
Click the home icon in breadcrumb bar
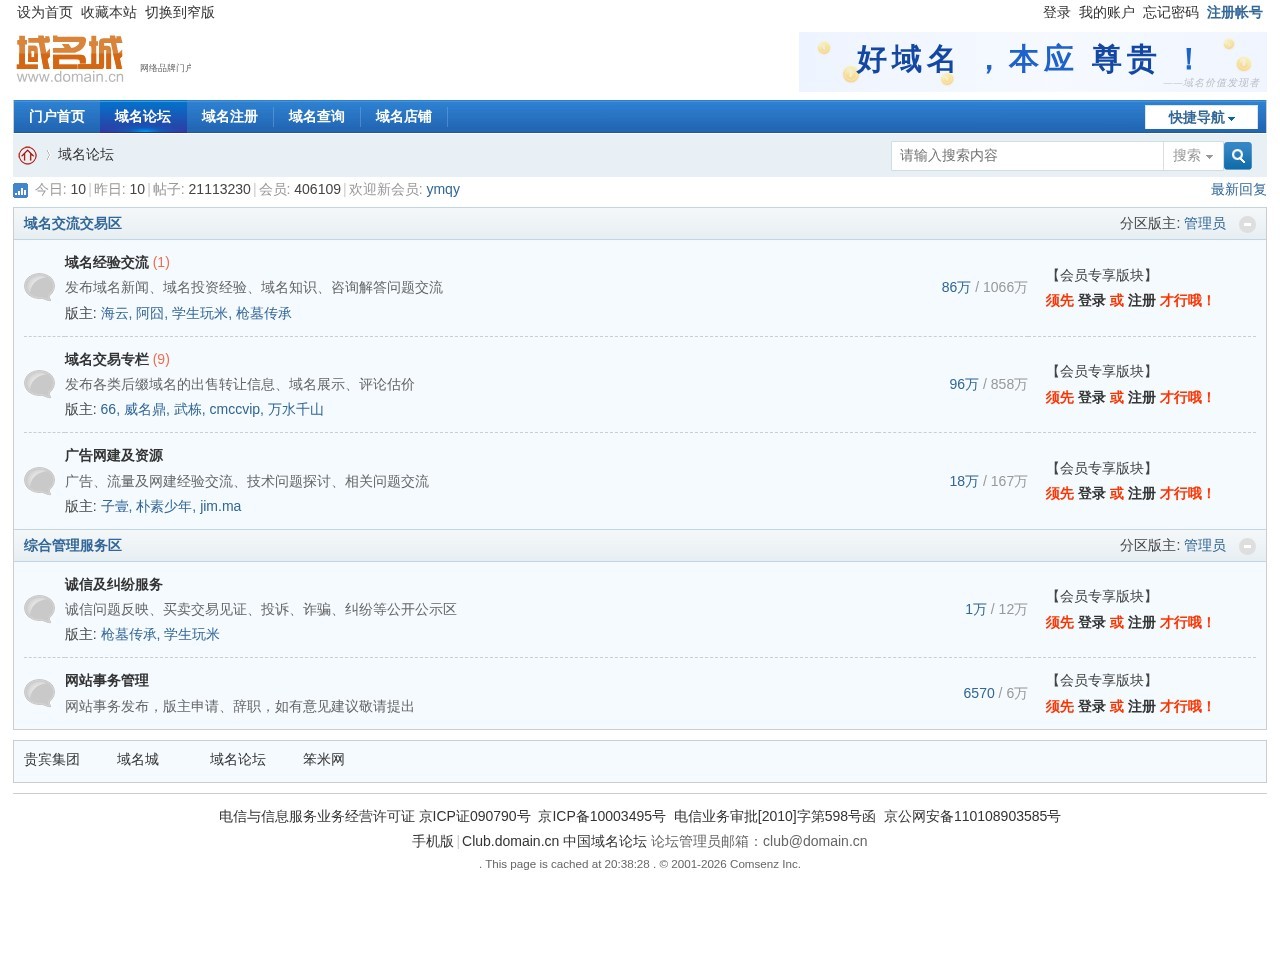click(28, 155)
